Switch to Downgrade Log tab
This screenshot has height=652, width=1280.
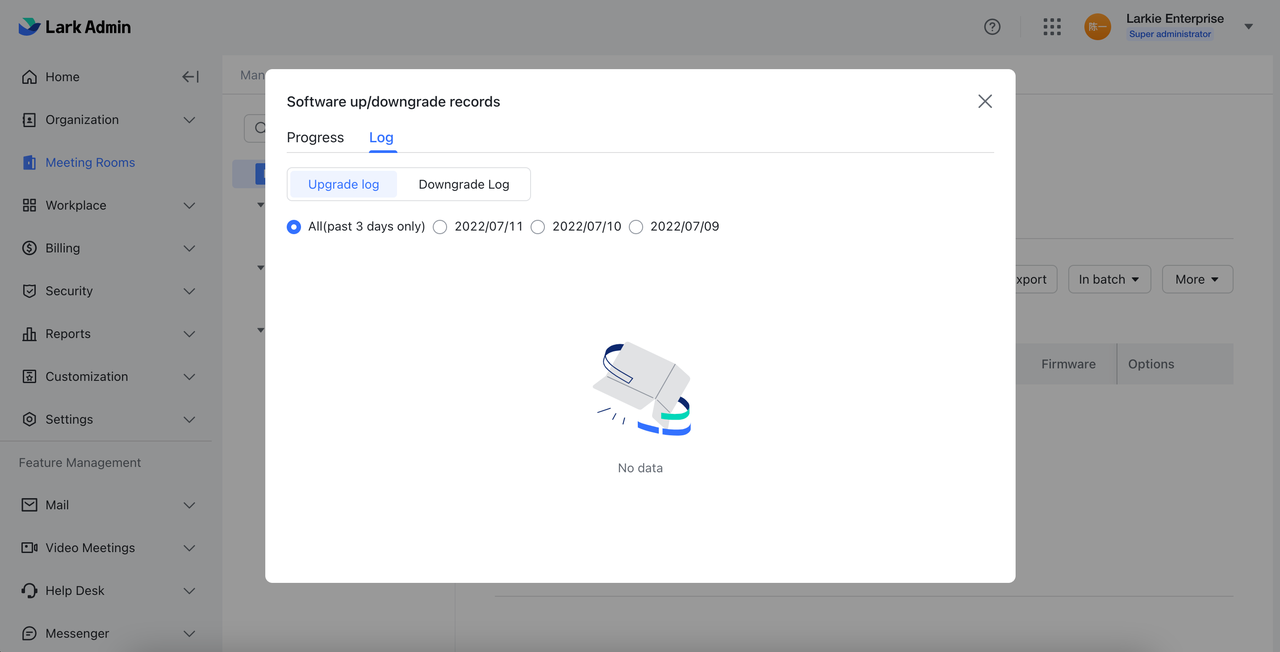(x=464, y=184)
